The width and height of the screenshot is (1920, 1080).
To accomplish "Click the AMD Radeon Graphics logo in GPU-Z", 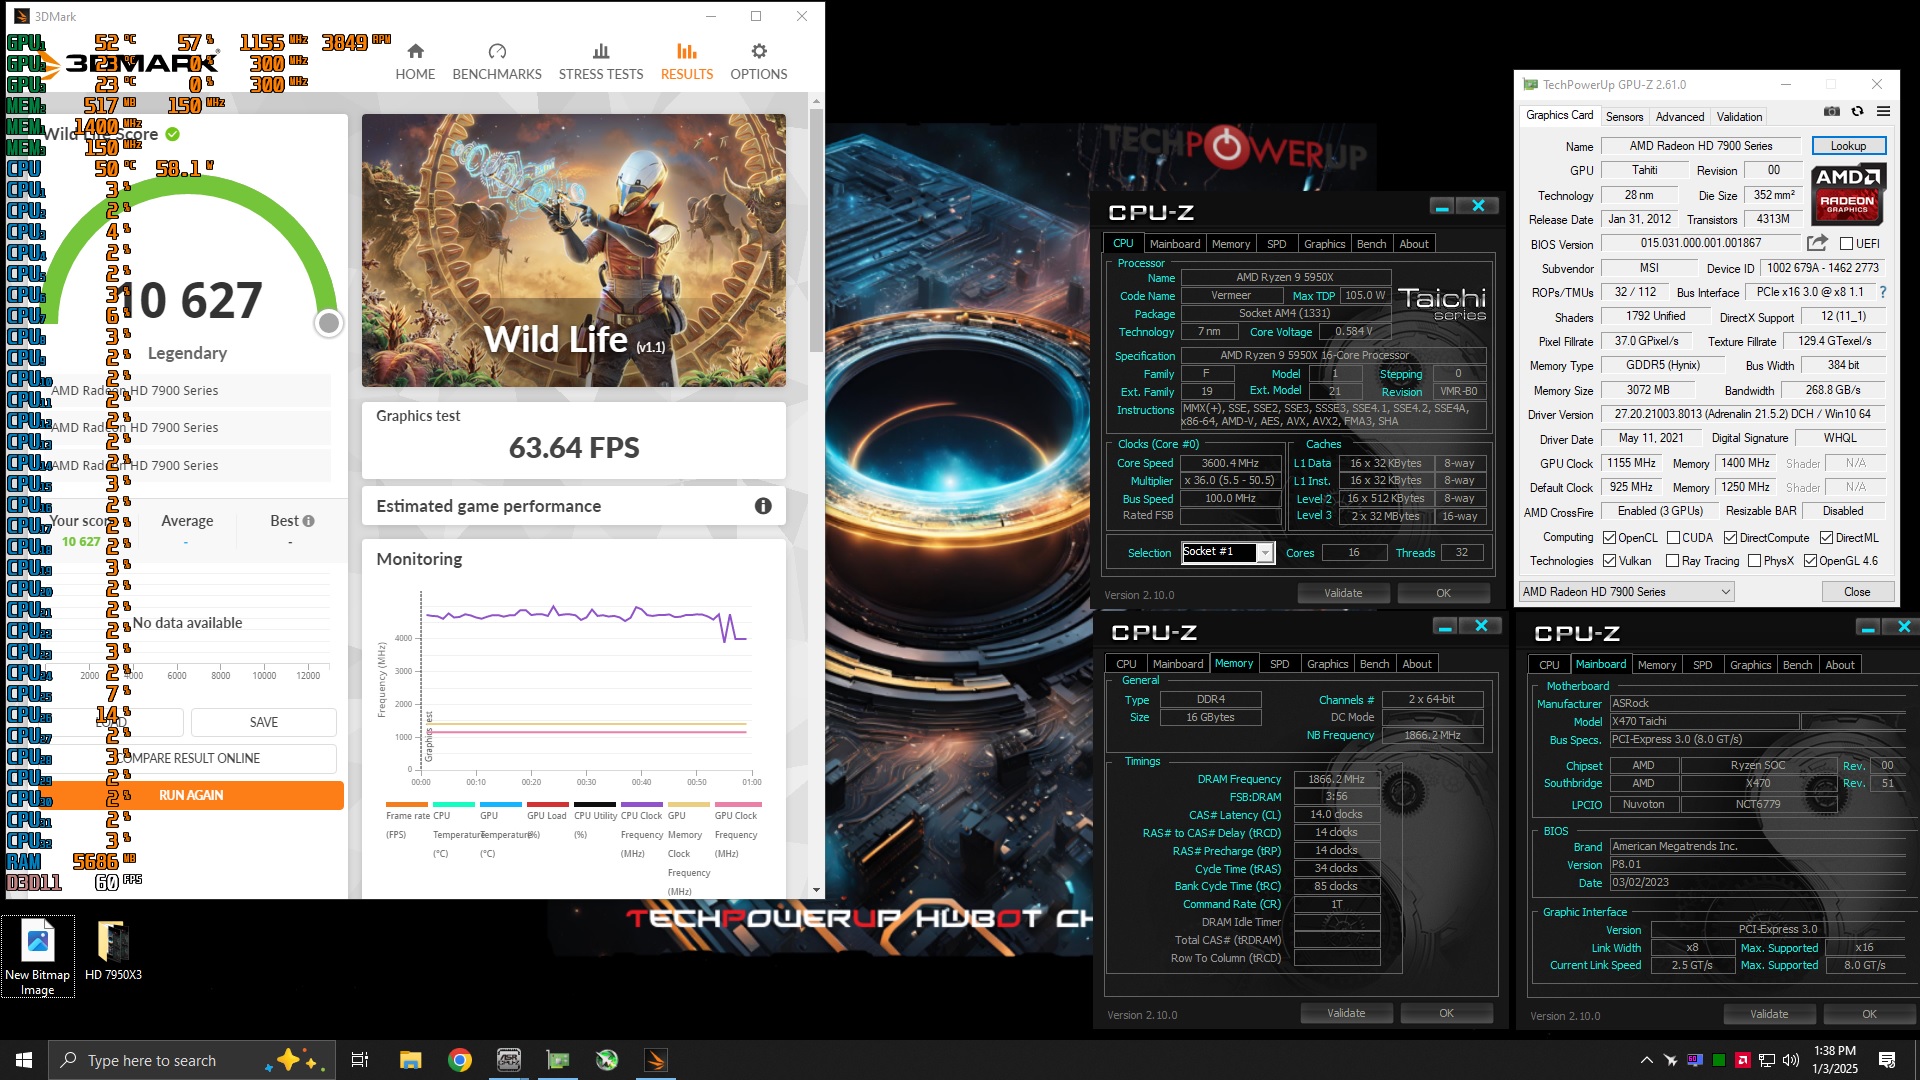I will click(x=1848, y=194).
